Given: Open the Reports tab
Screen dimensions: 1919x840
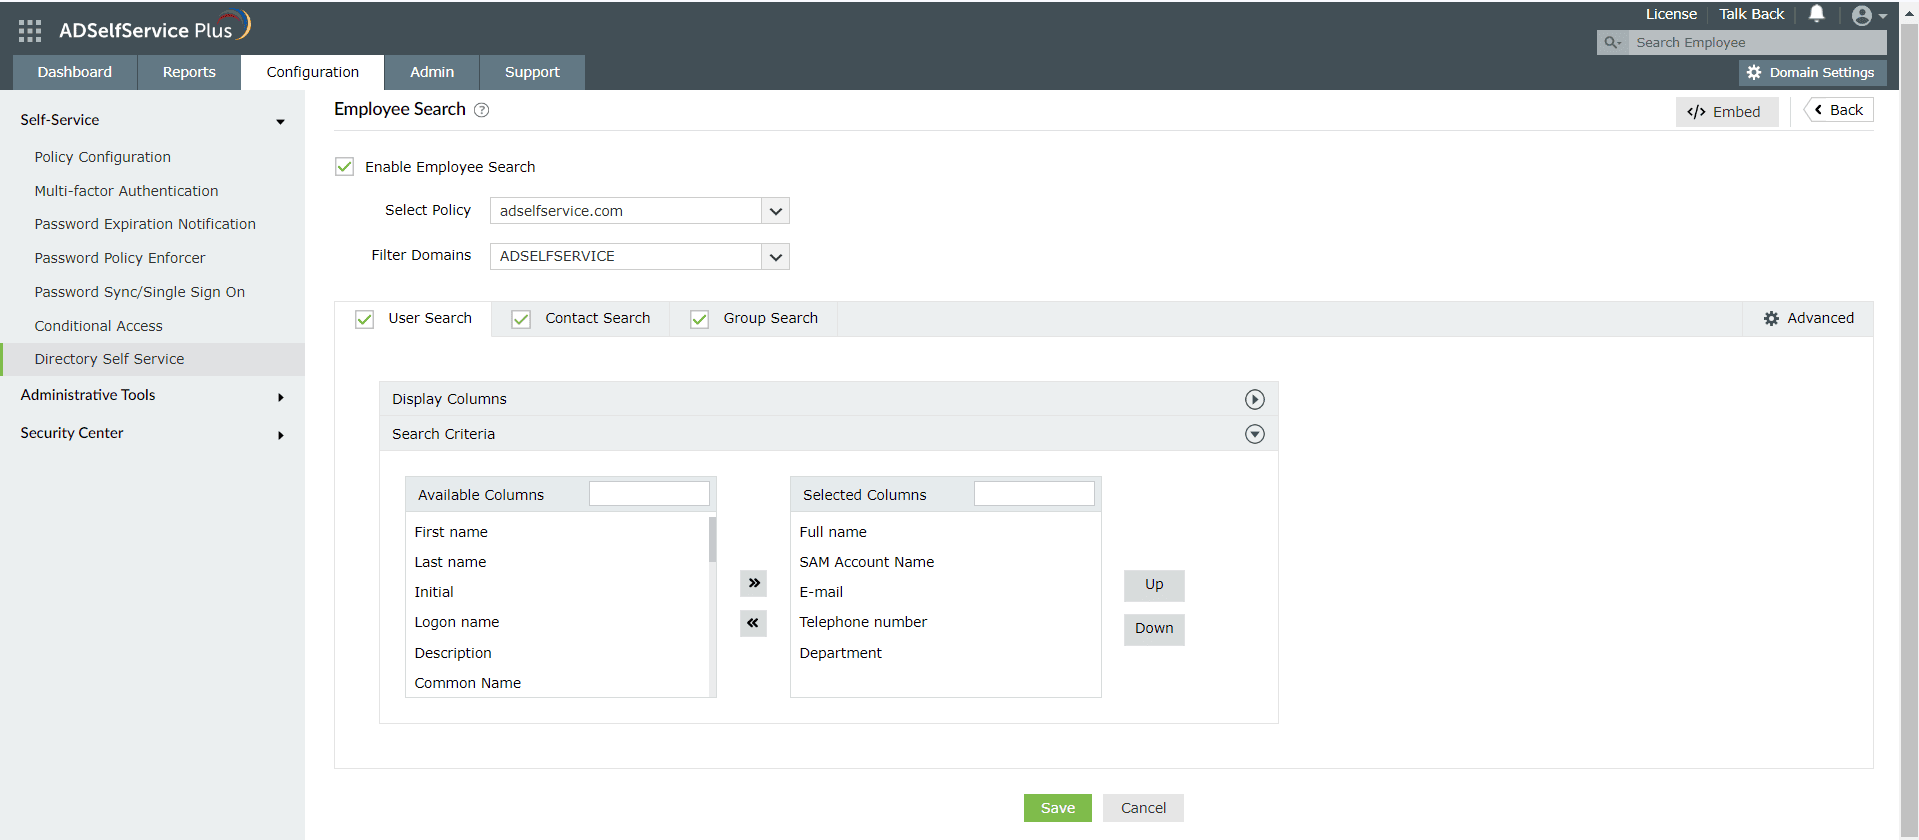Looking at the screenshot, I should point(189,72).
